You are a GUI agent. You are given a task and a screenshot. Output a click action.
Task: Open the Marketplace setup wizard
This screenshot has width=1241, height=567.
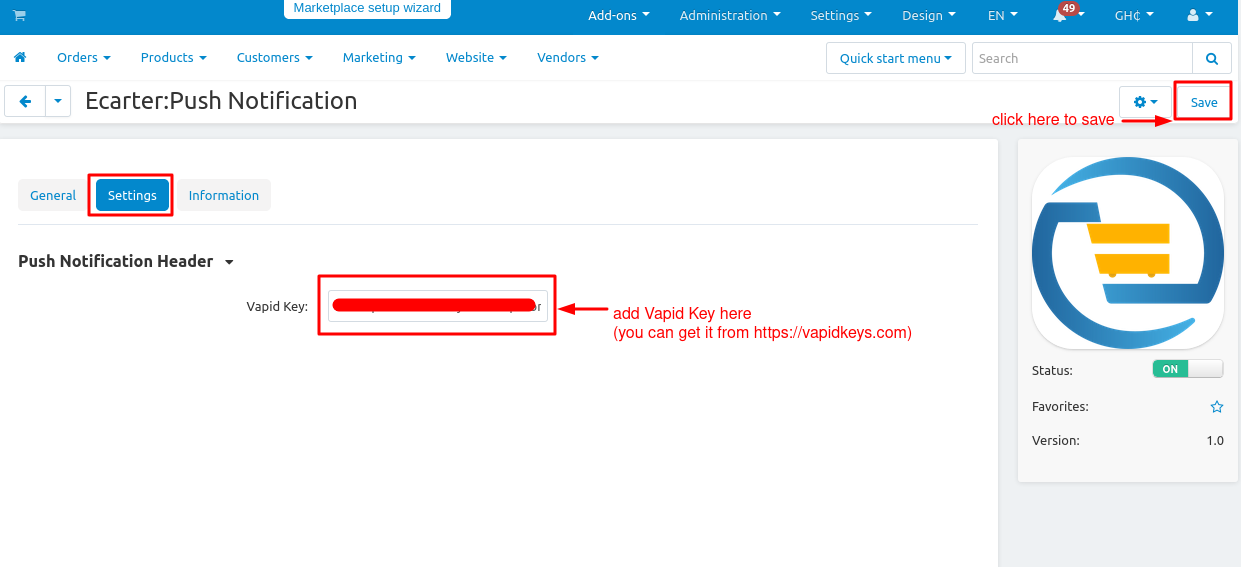(x=367, y=8)
